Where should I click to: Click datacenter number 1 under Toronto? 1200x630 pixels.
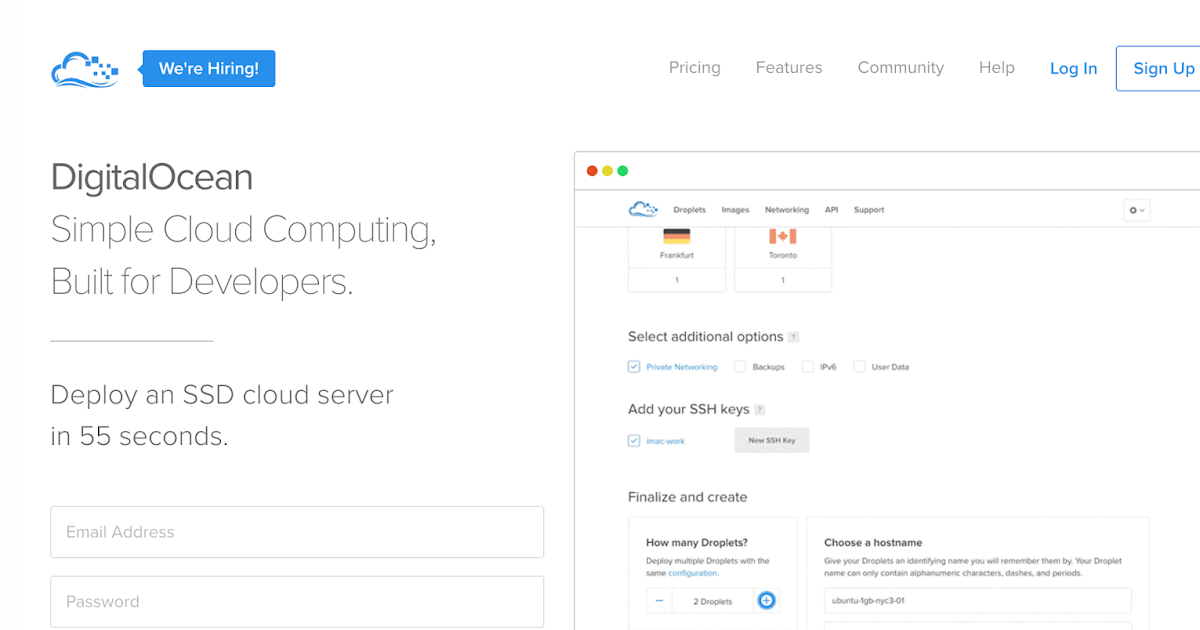pos(783,281)
